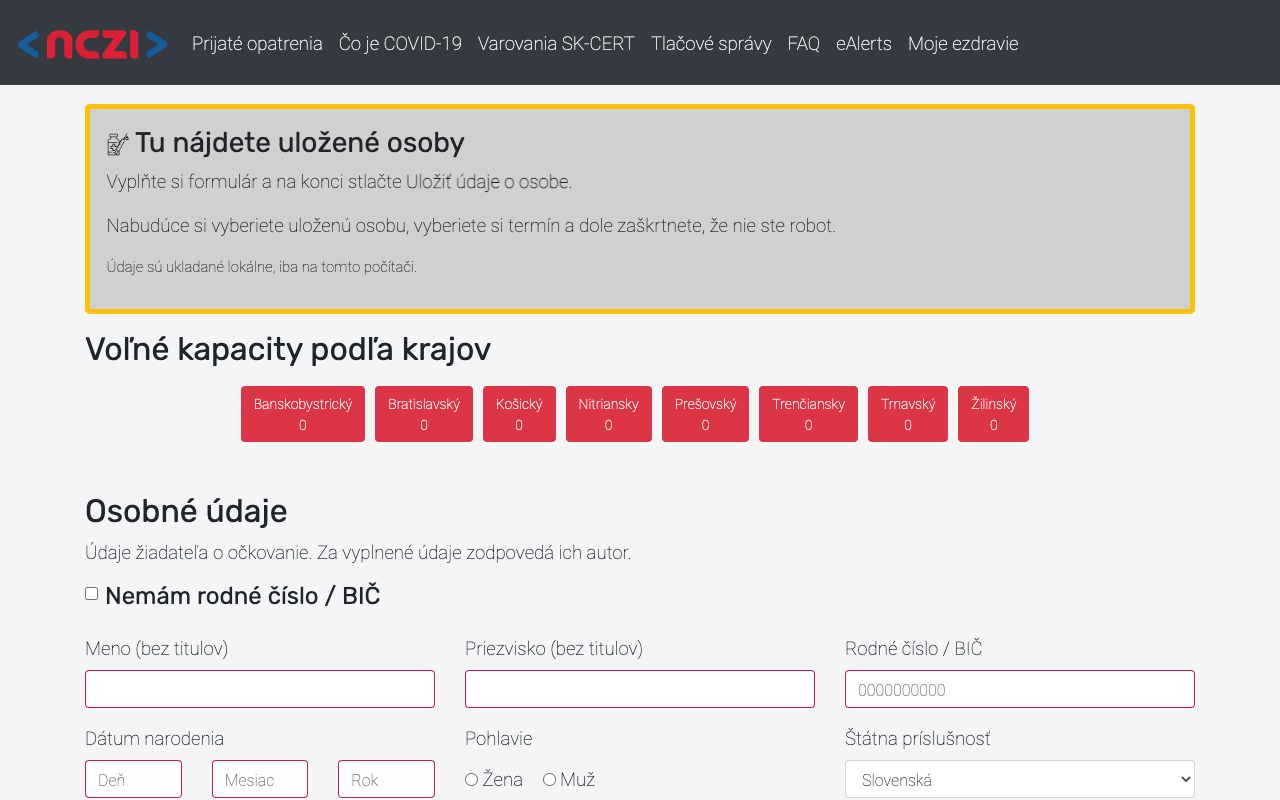Click heading Tu nájdete uložené osoby
Screen dimensions: 1280x800
pos(300,143)
